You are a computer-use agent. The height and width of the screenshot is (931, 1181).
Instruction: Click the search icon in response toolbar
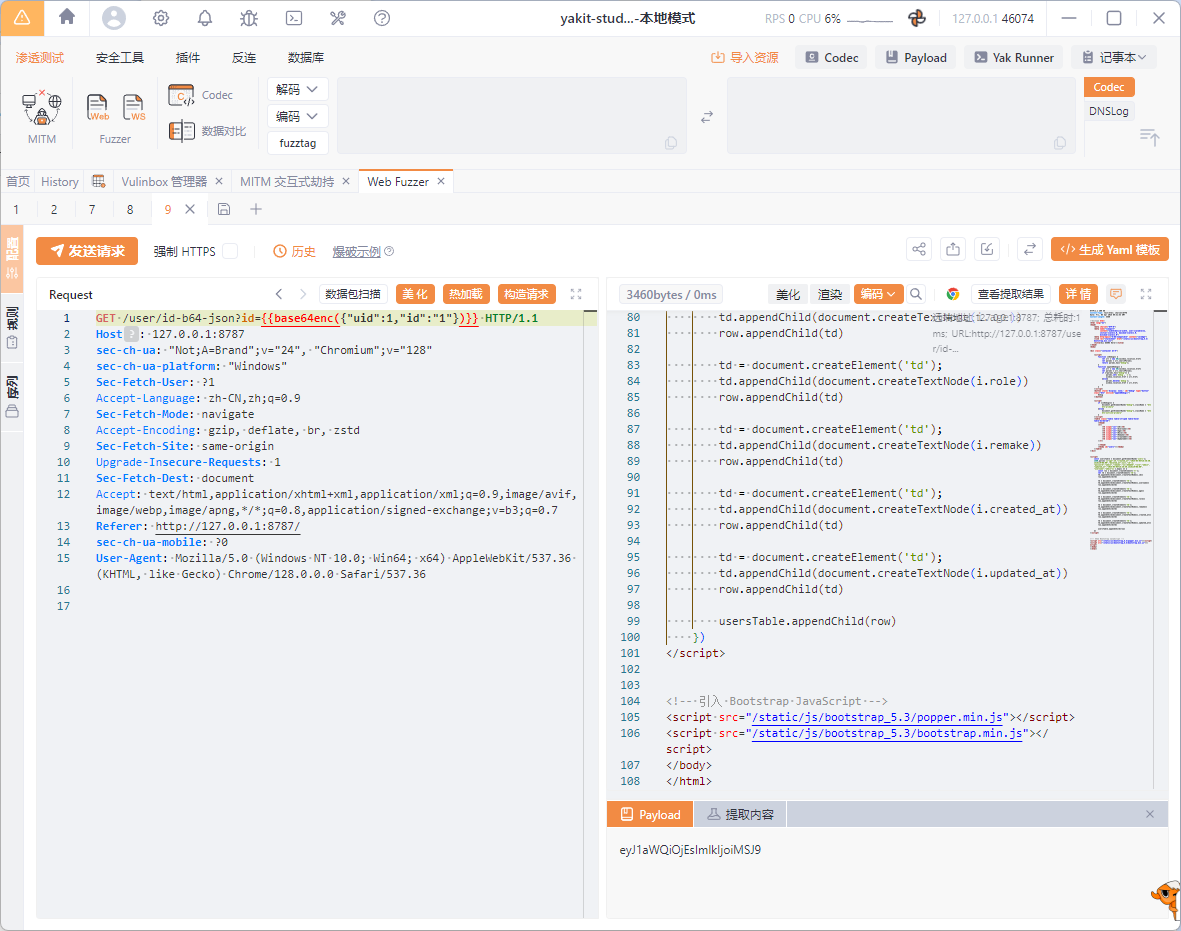(x=916, y=294)
